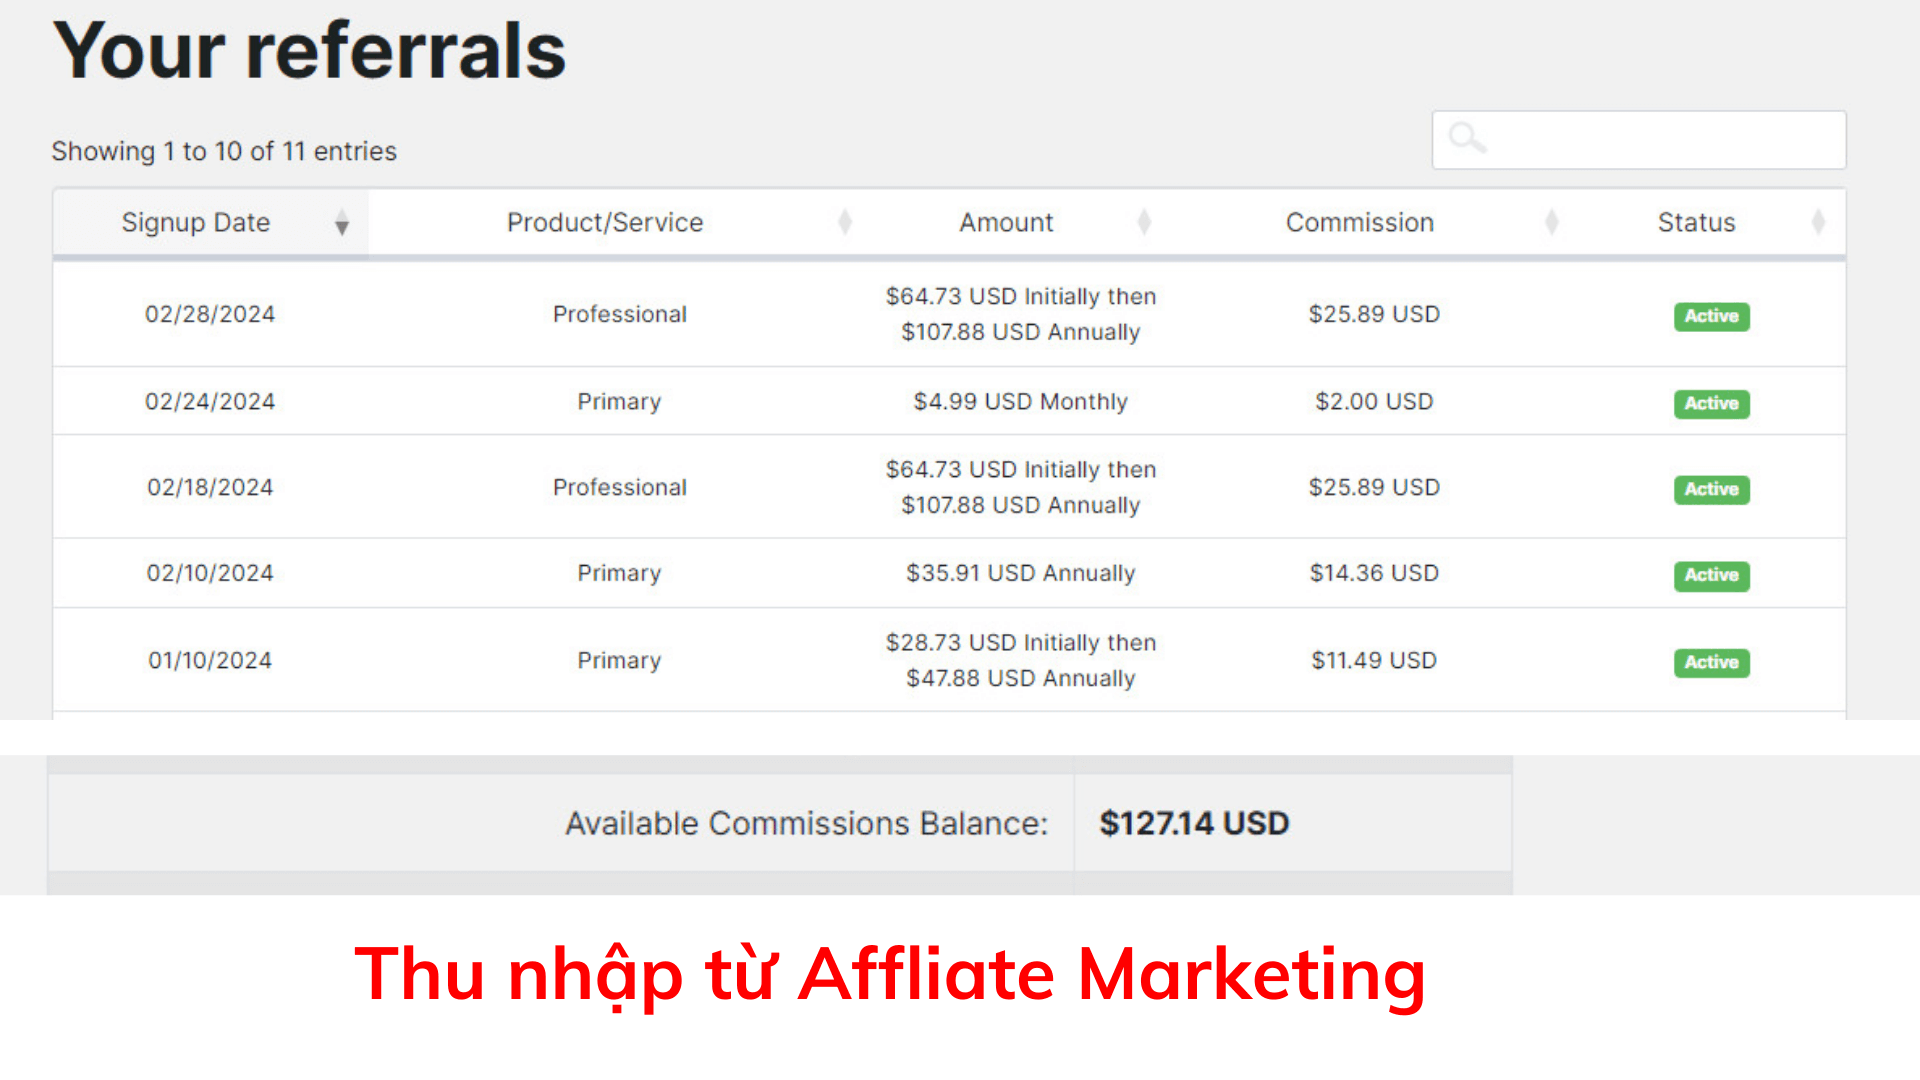Sort table by Signup Date arrow
This screenshot has width=1920, height=1080.
coord(342,223)
